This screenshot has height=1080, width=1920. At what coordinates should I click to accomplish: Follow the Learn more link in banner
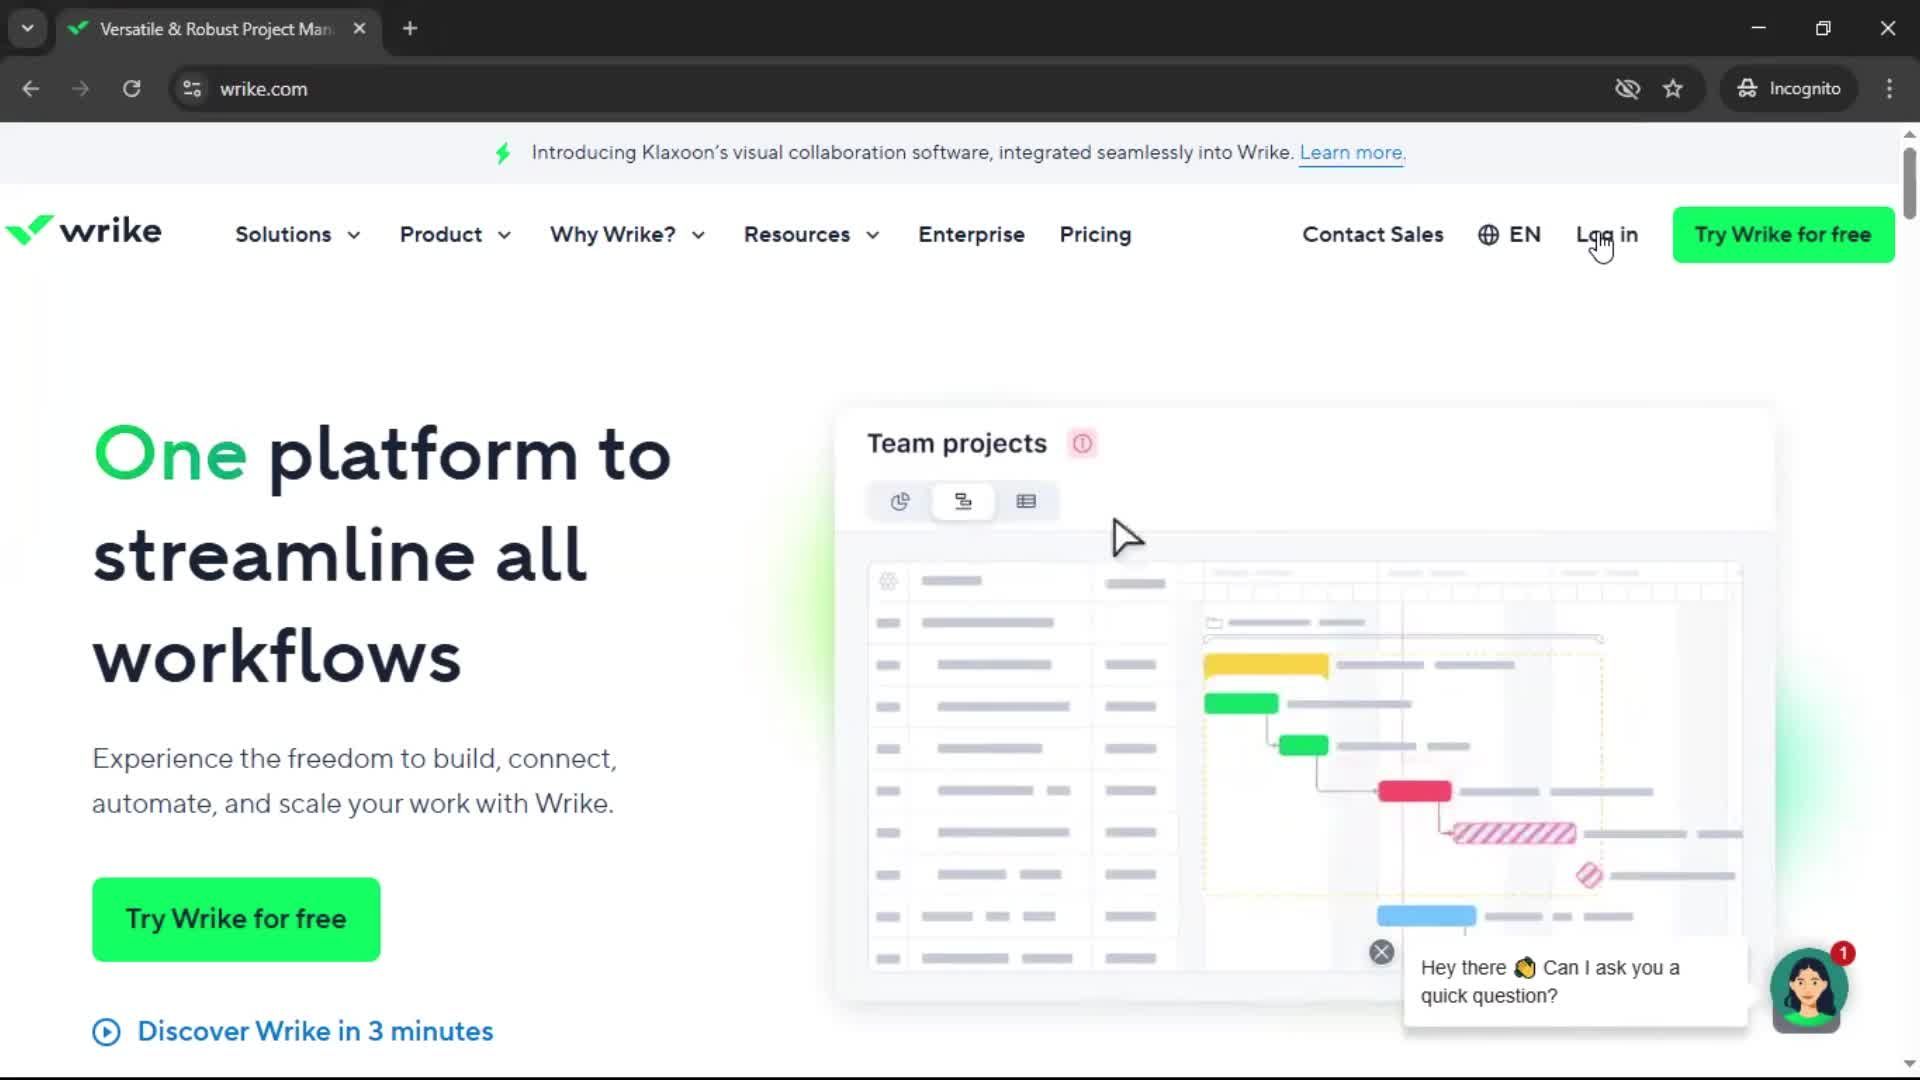(x=1351, y=153)
